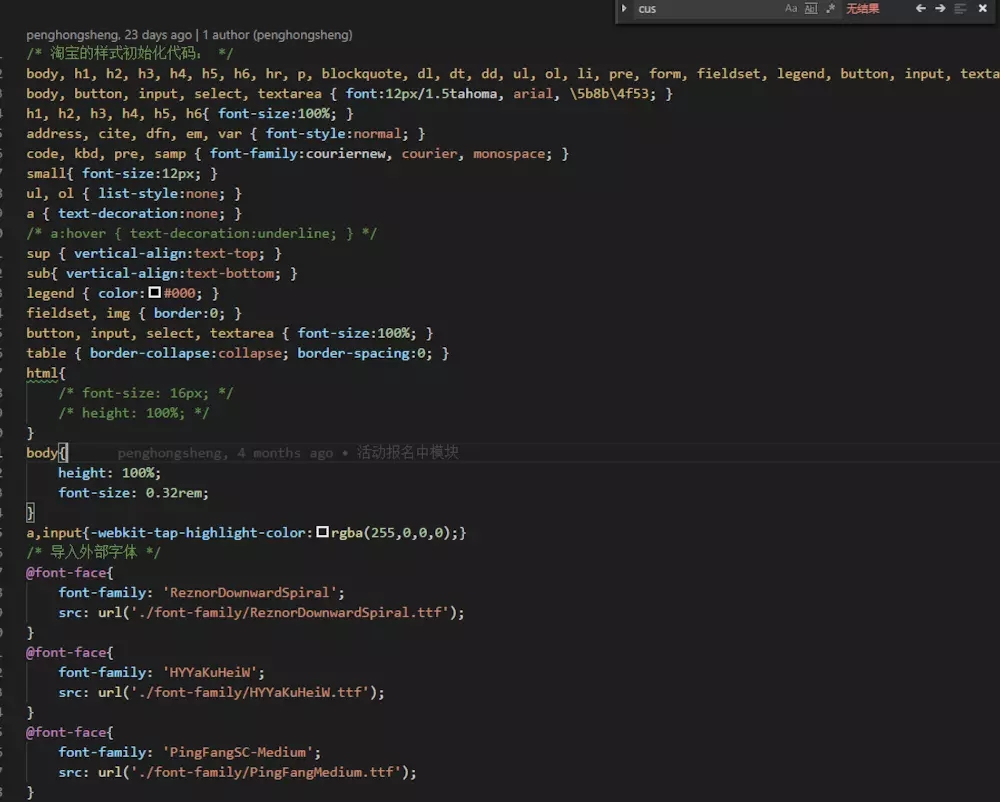Click the '\5b8b\4f53' font value
The image size is (1000, 802).
pos(609,93)
